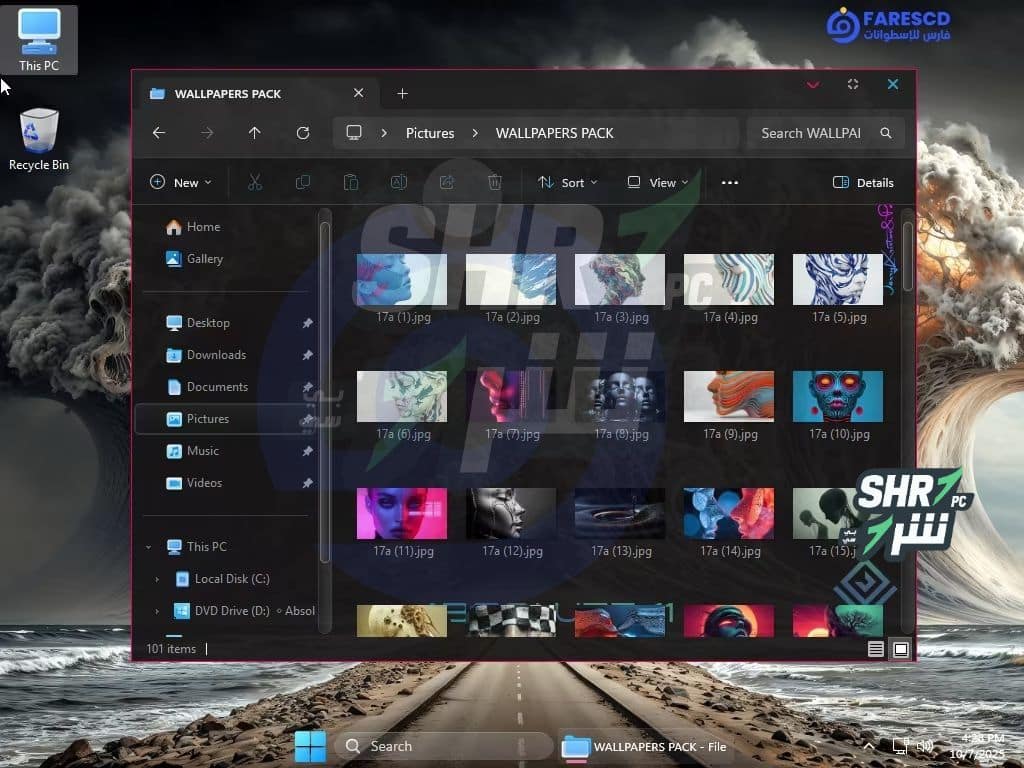Click the Rename icon in toolbar
Image resolution: width=1024 pixels, height=768 pixels.
[398, 183]
